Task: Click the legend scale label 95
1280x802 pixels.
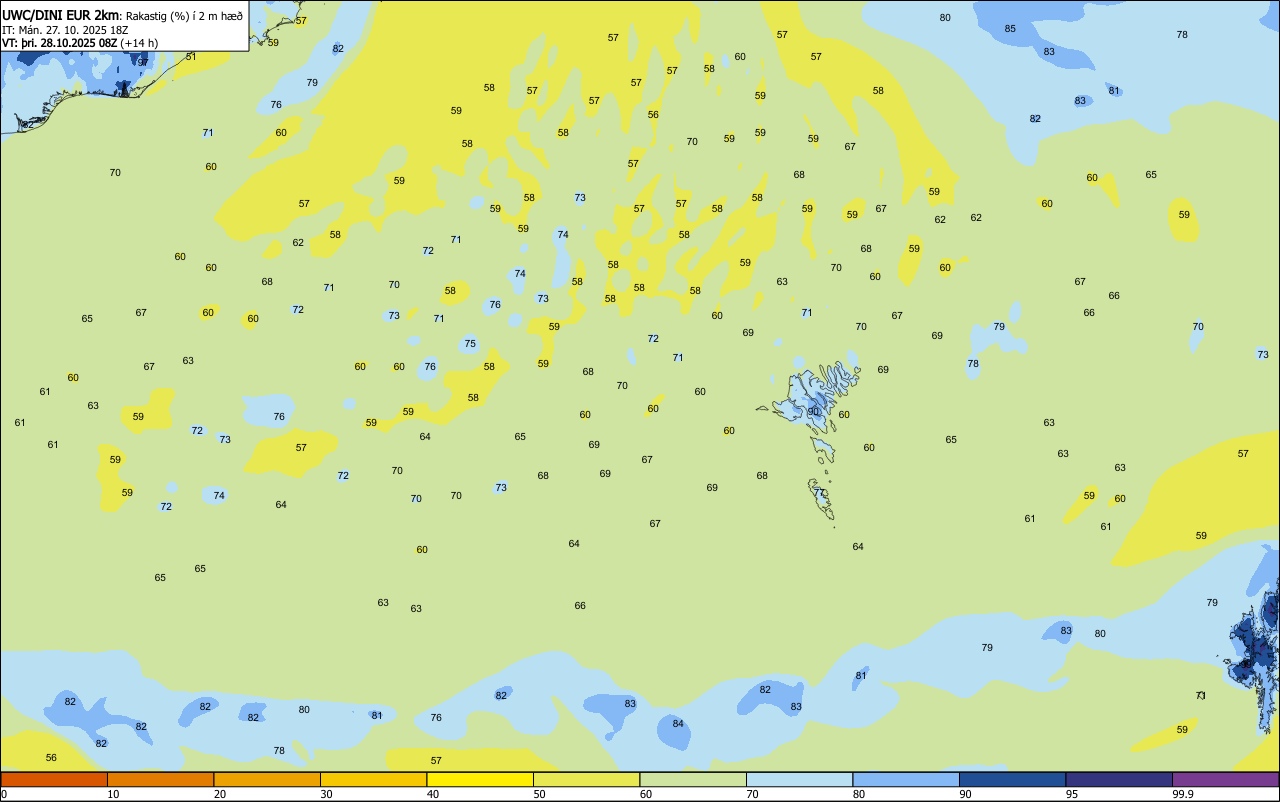Action: coord(1072,794)
